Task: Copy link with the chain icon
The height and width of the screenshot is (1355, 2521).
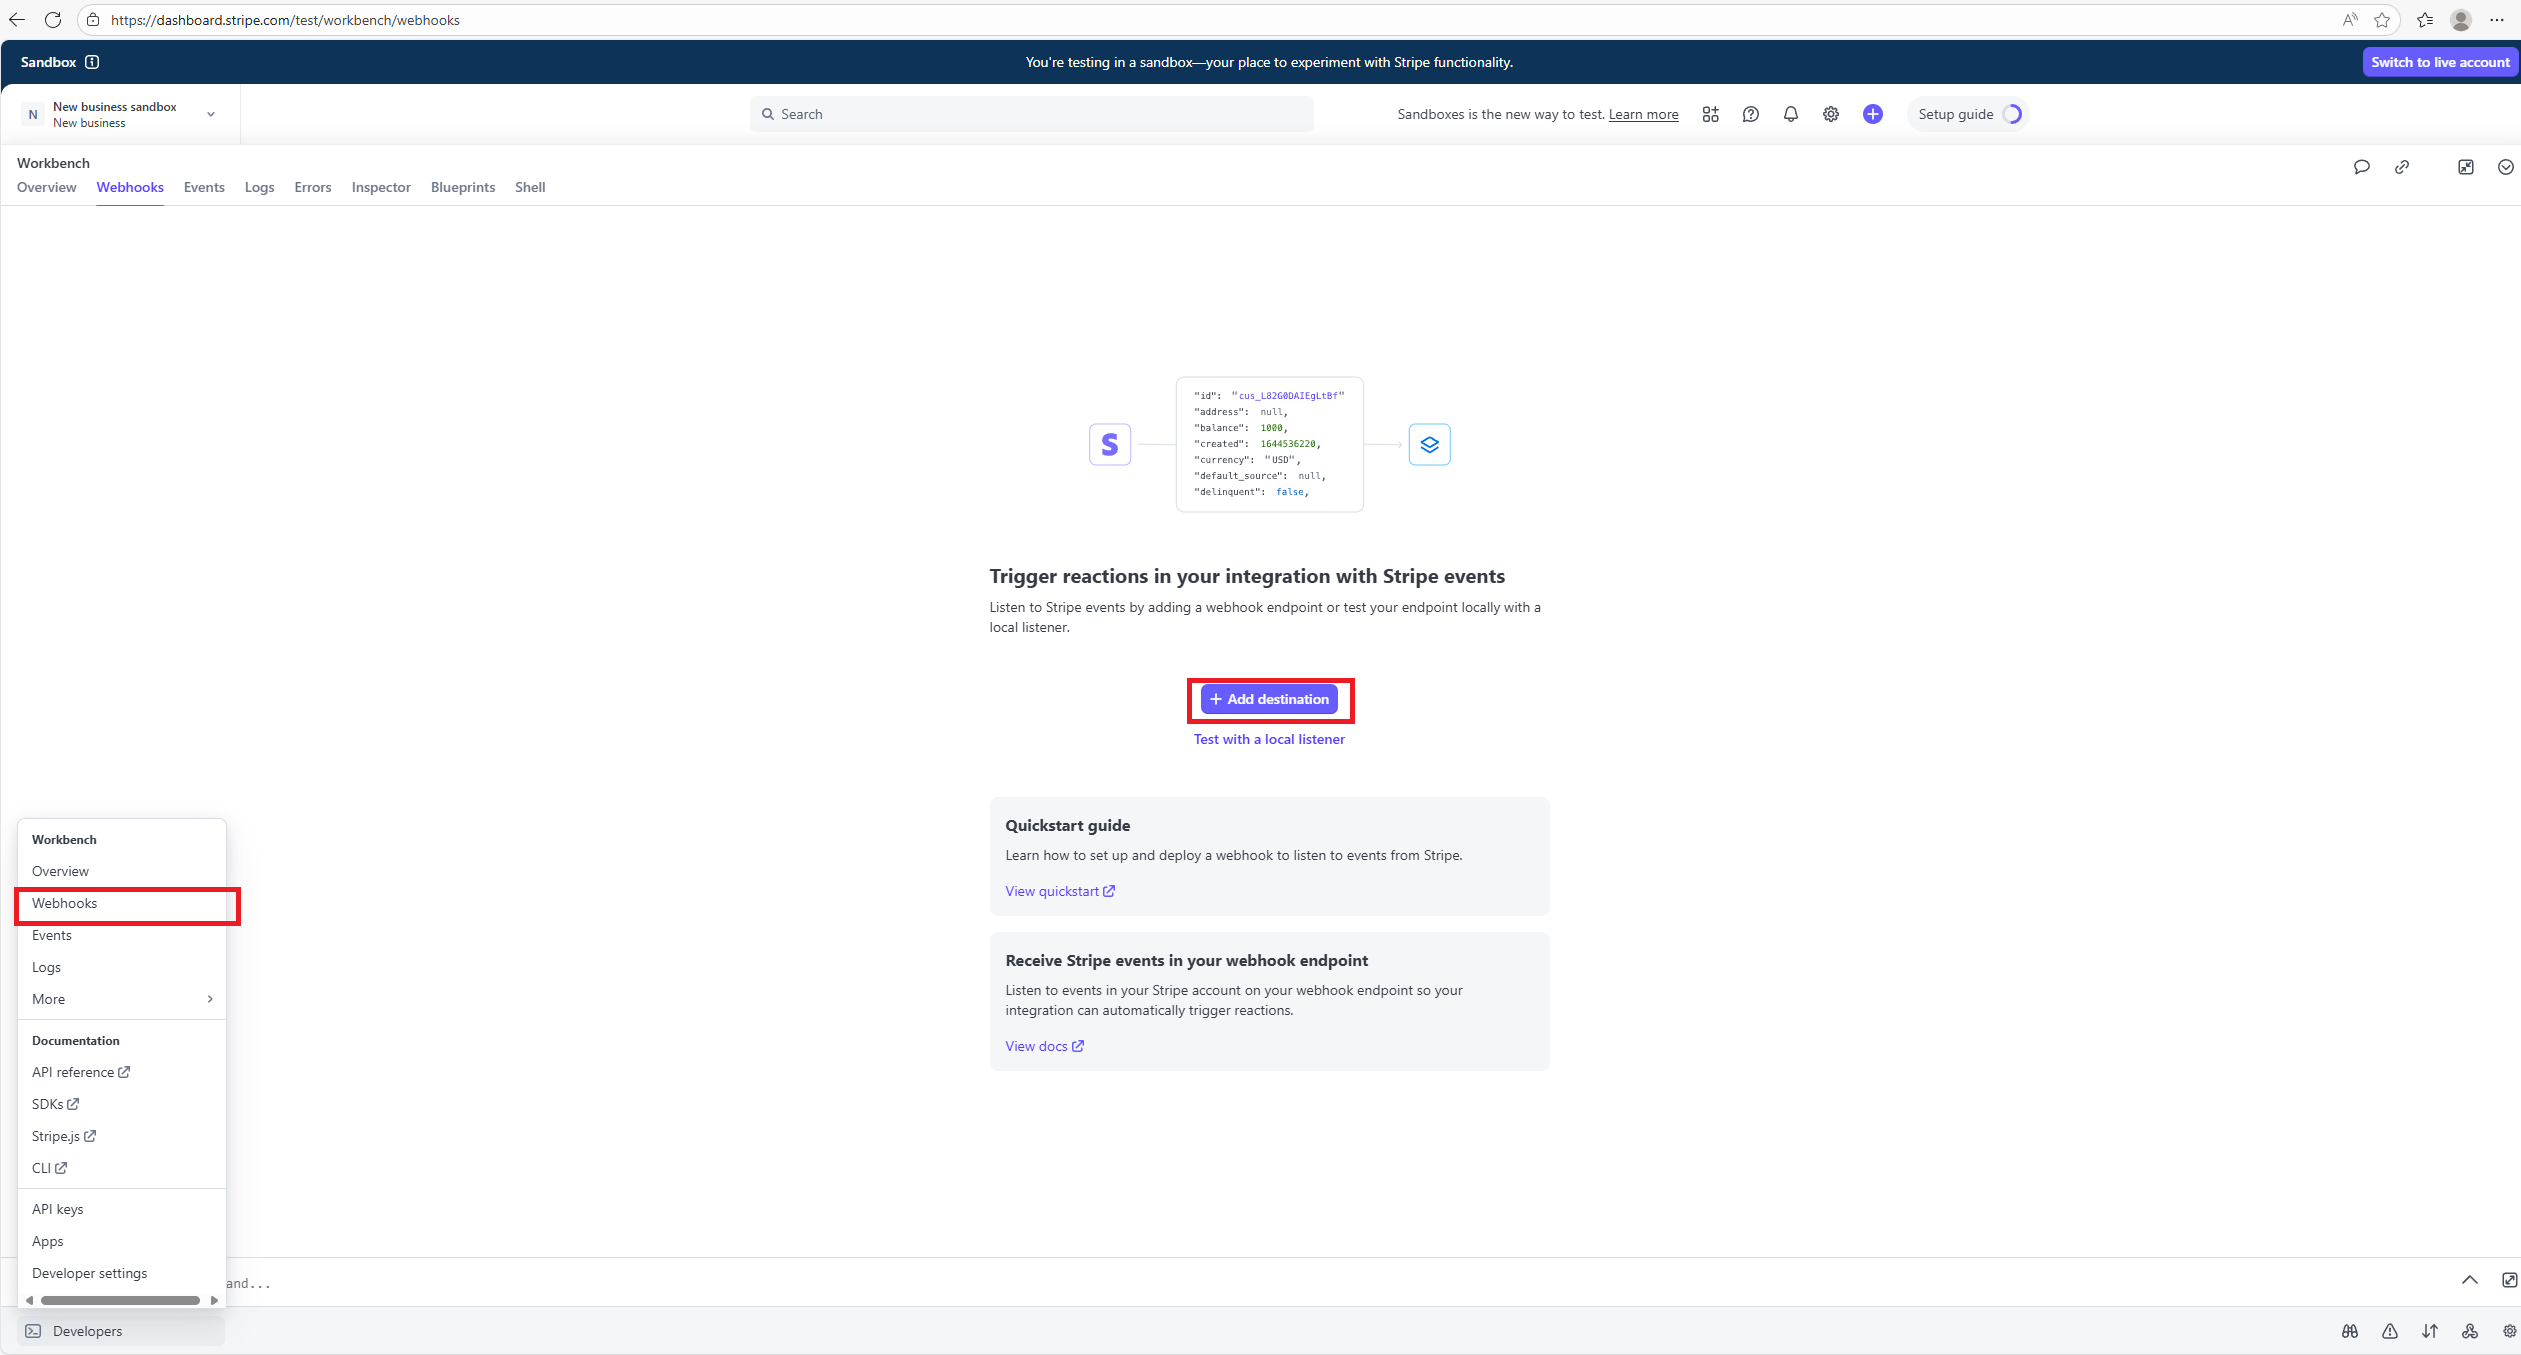Action: 2401,167
